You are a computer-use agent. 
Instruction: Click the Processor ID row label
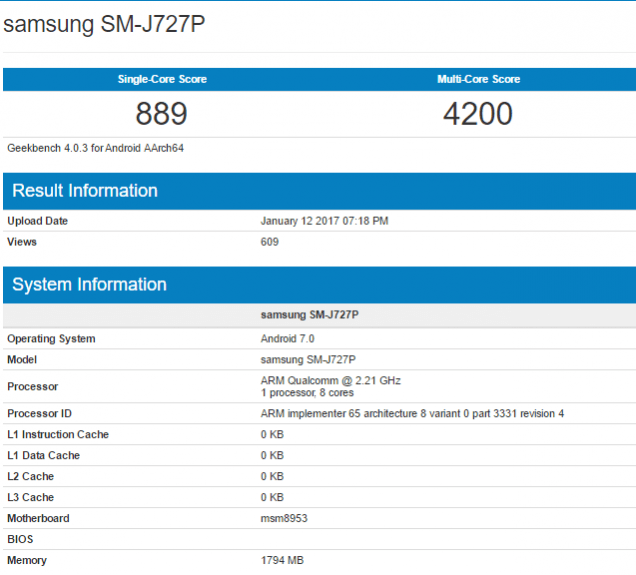click(40, 414)
